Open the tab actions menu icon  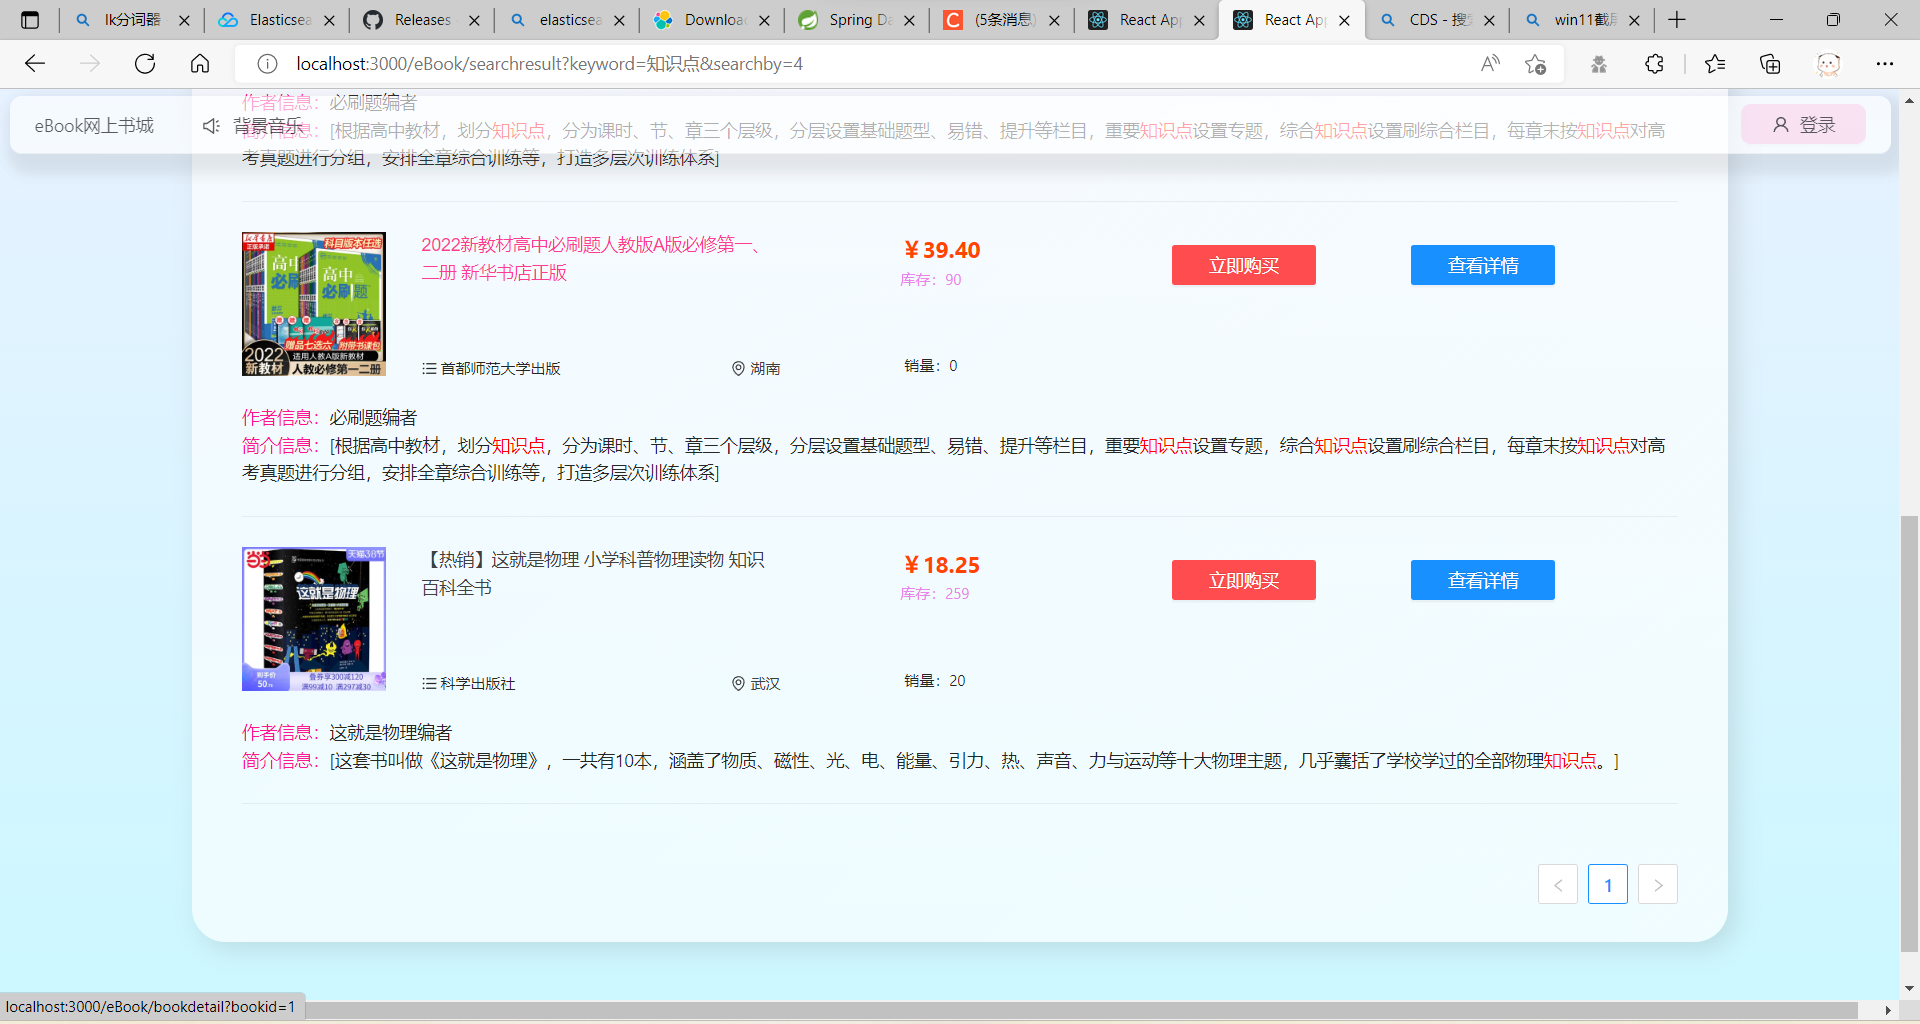click(30, 20)
